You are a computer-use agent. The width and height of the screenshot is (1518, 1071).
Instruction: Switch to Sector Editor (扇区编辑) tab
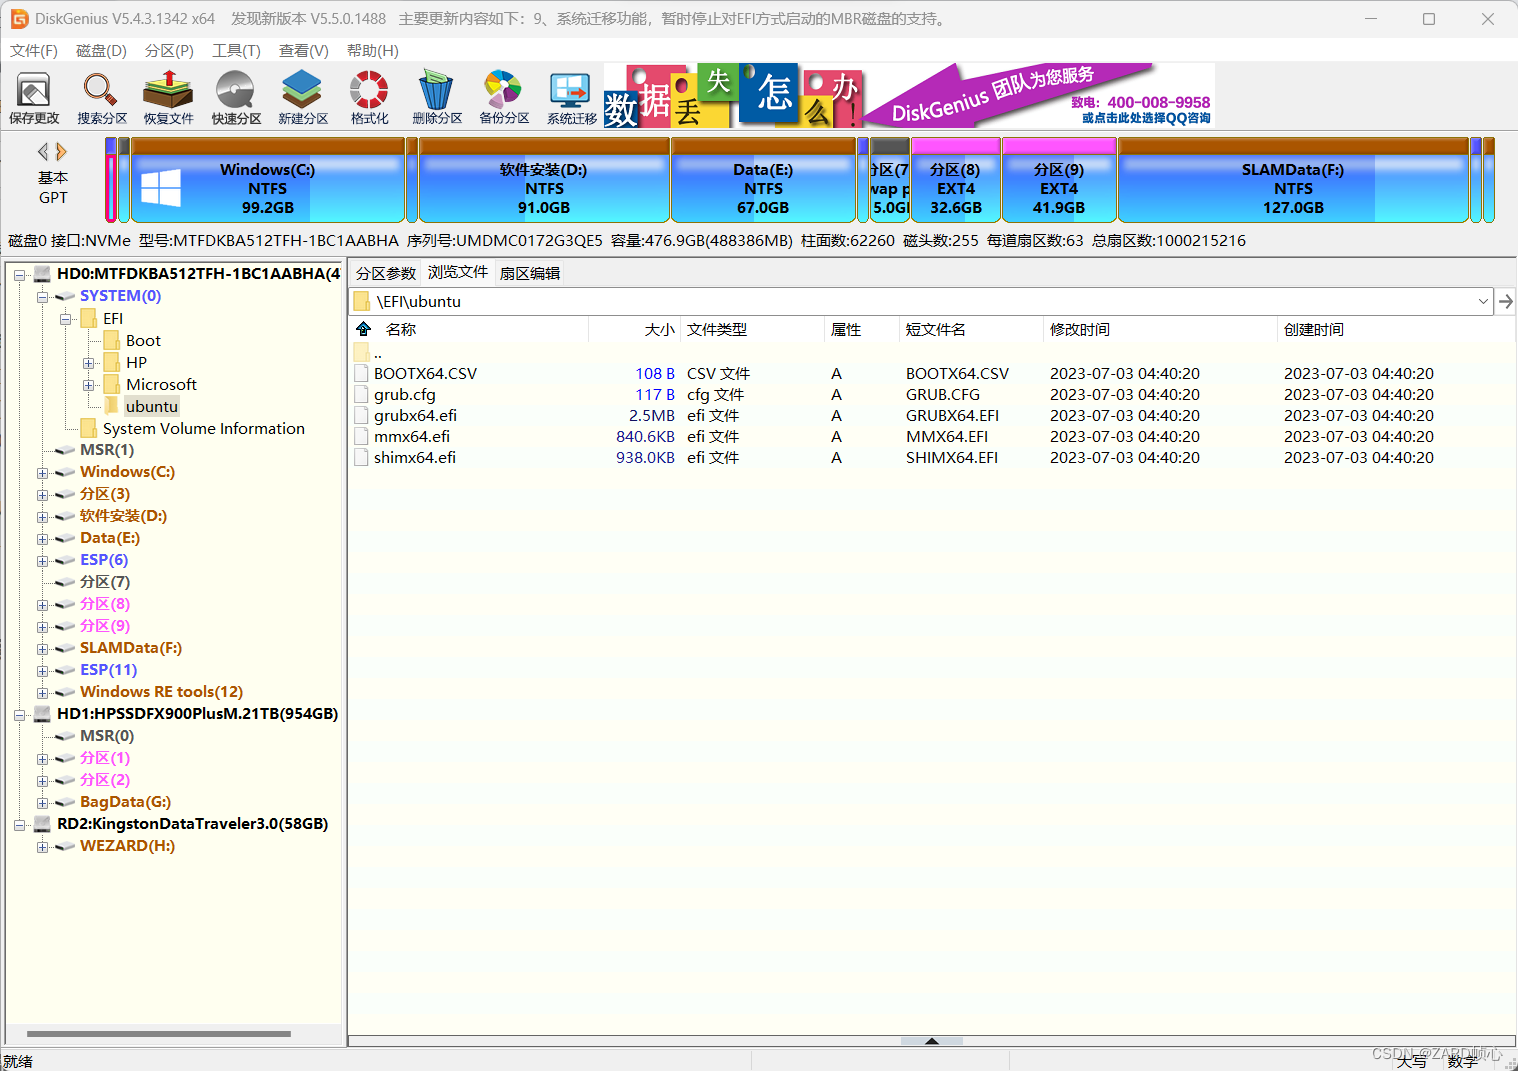530,273
